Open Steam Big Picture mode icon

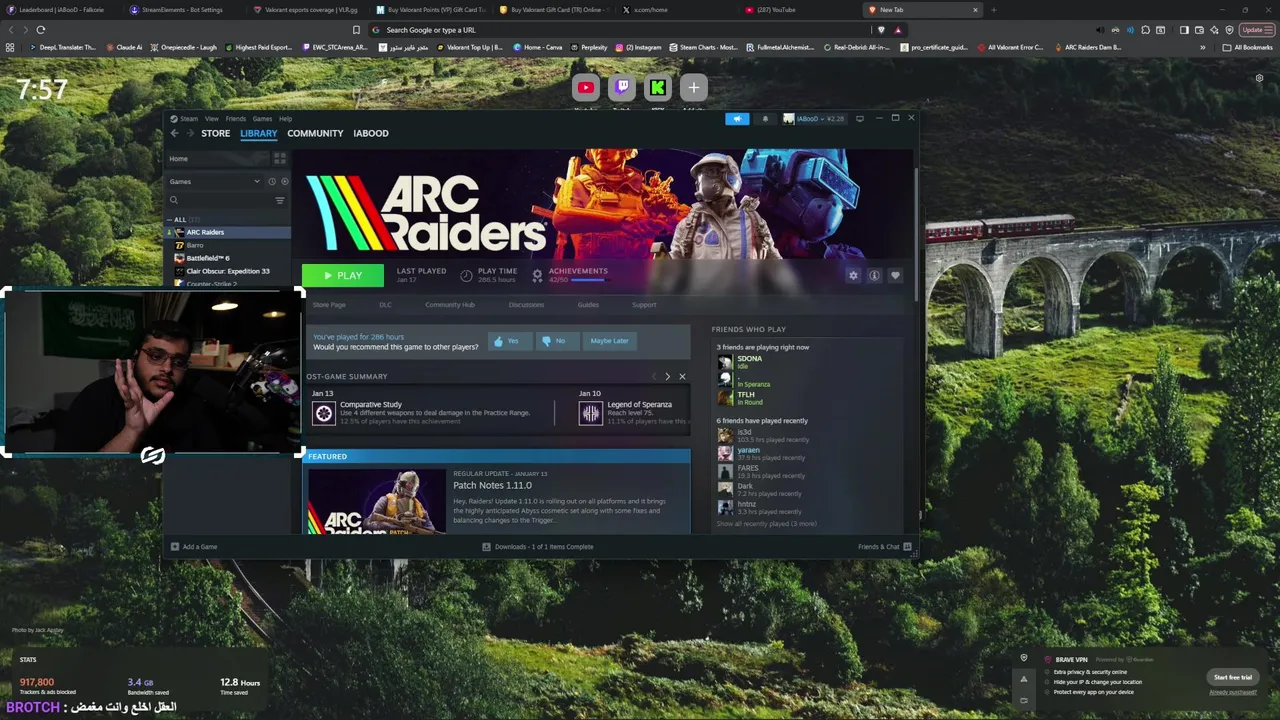pos(859,118)
